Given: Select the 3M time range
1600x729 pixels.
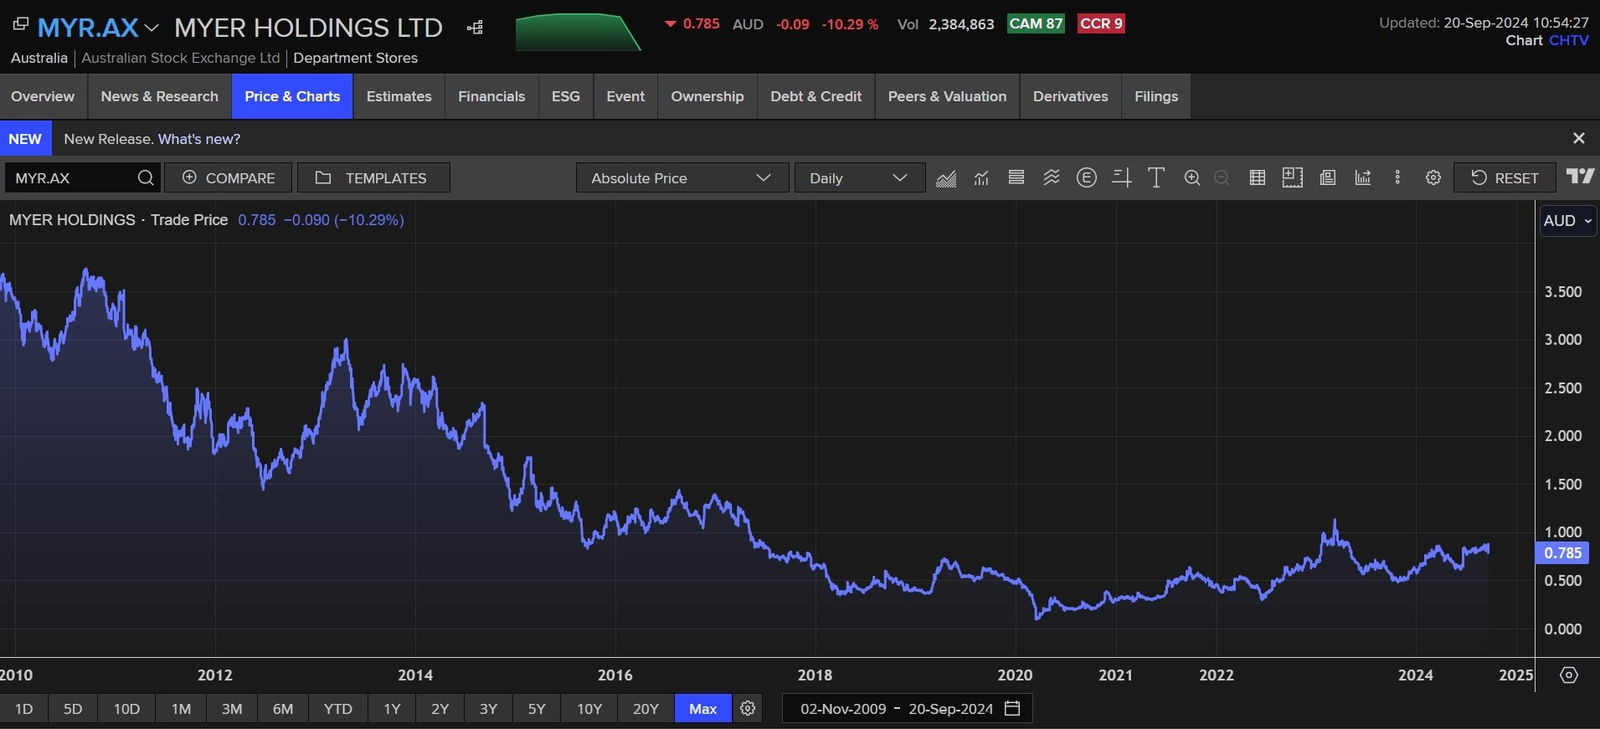Looking at the screenshot, I should coord(232,708).
